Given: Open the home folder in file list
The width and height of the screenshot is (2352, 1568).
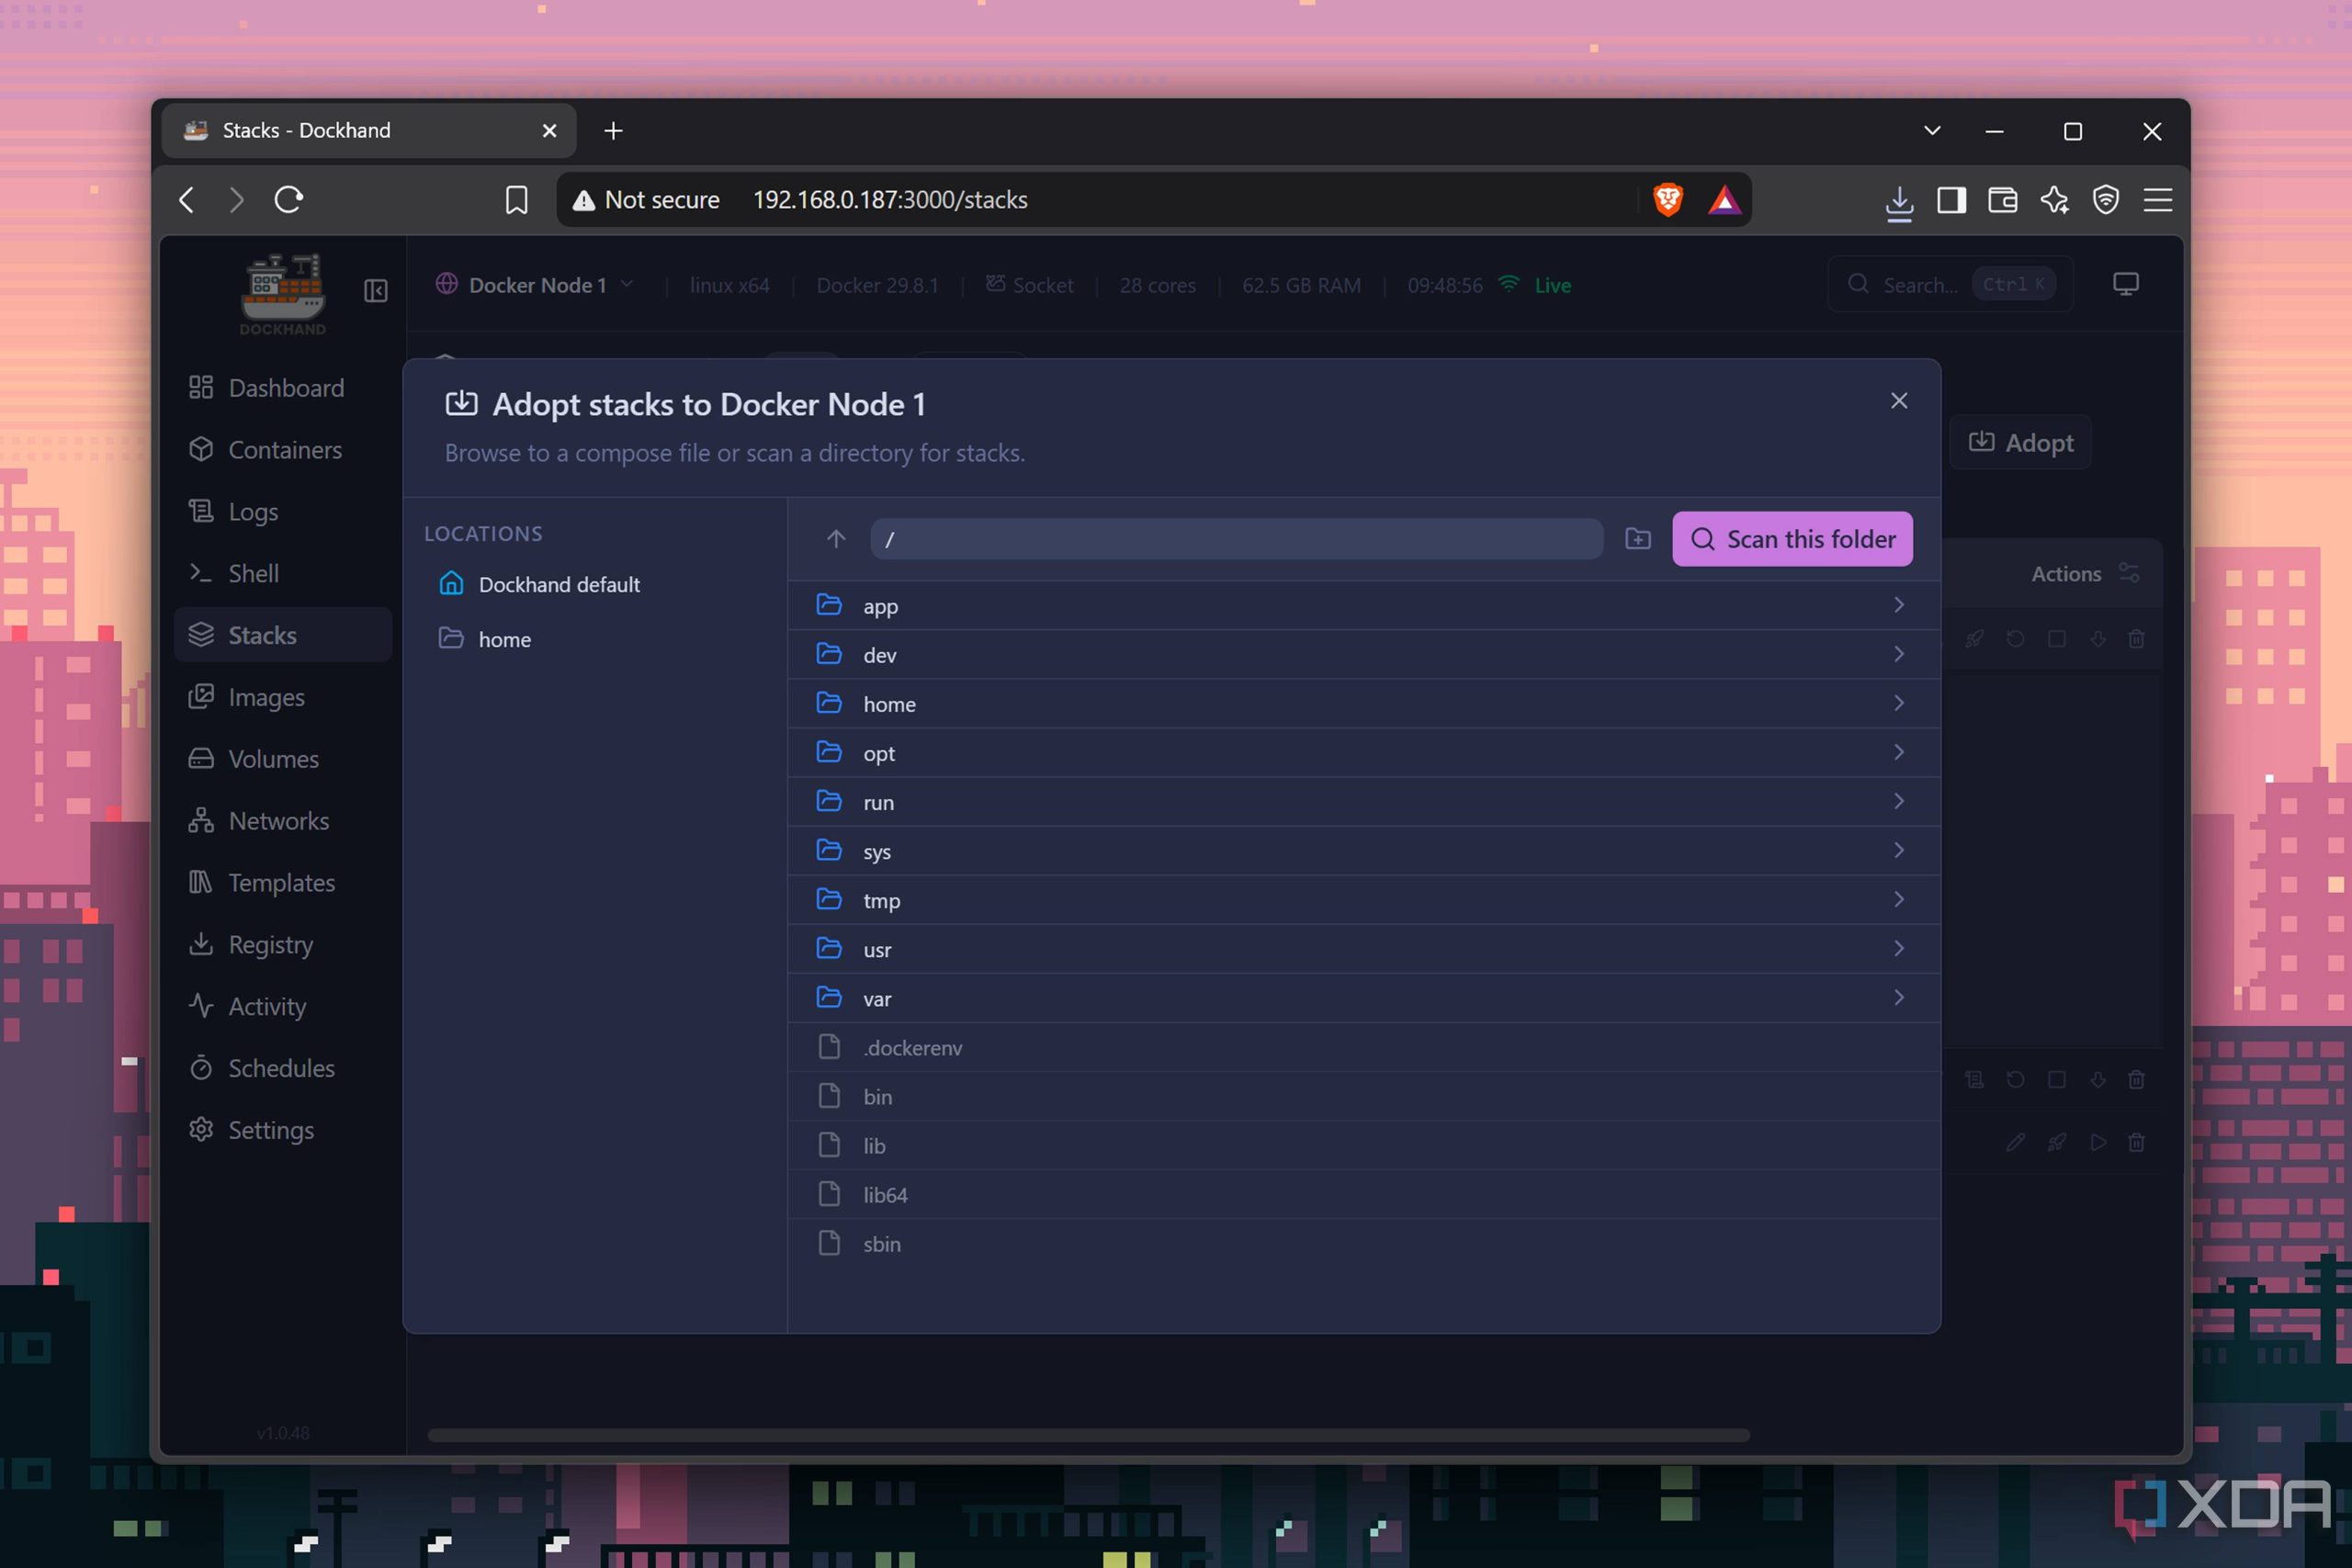Looking at the screenshot, I should pyautogui.click(x=1364, y=704).
